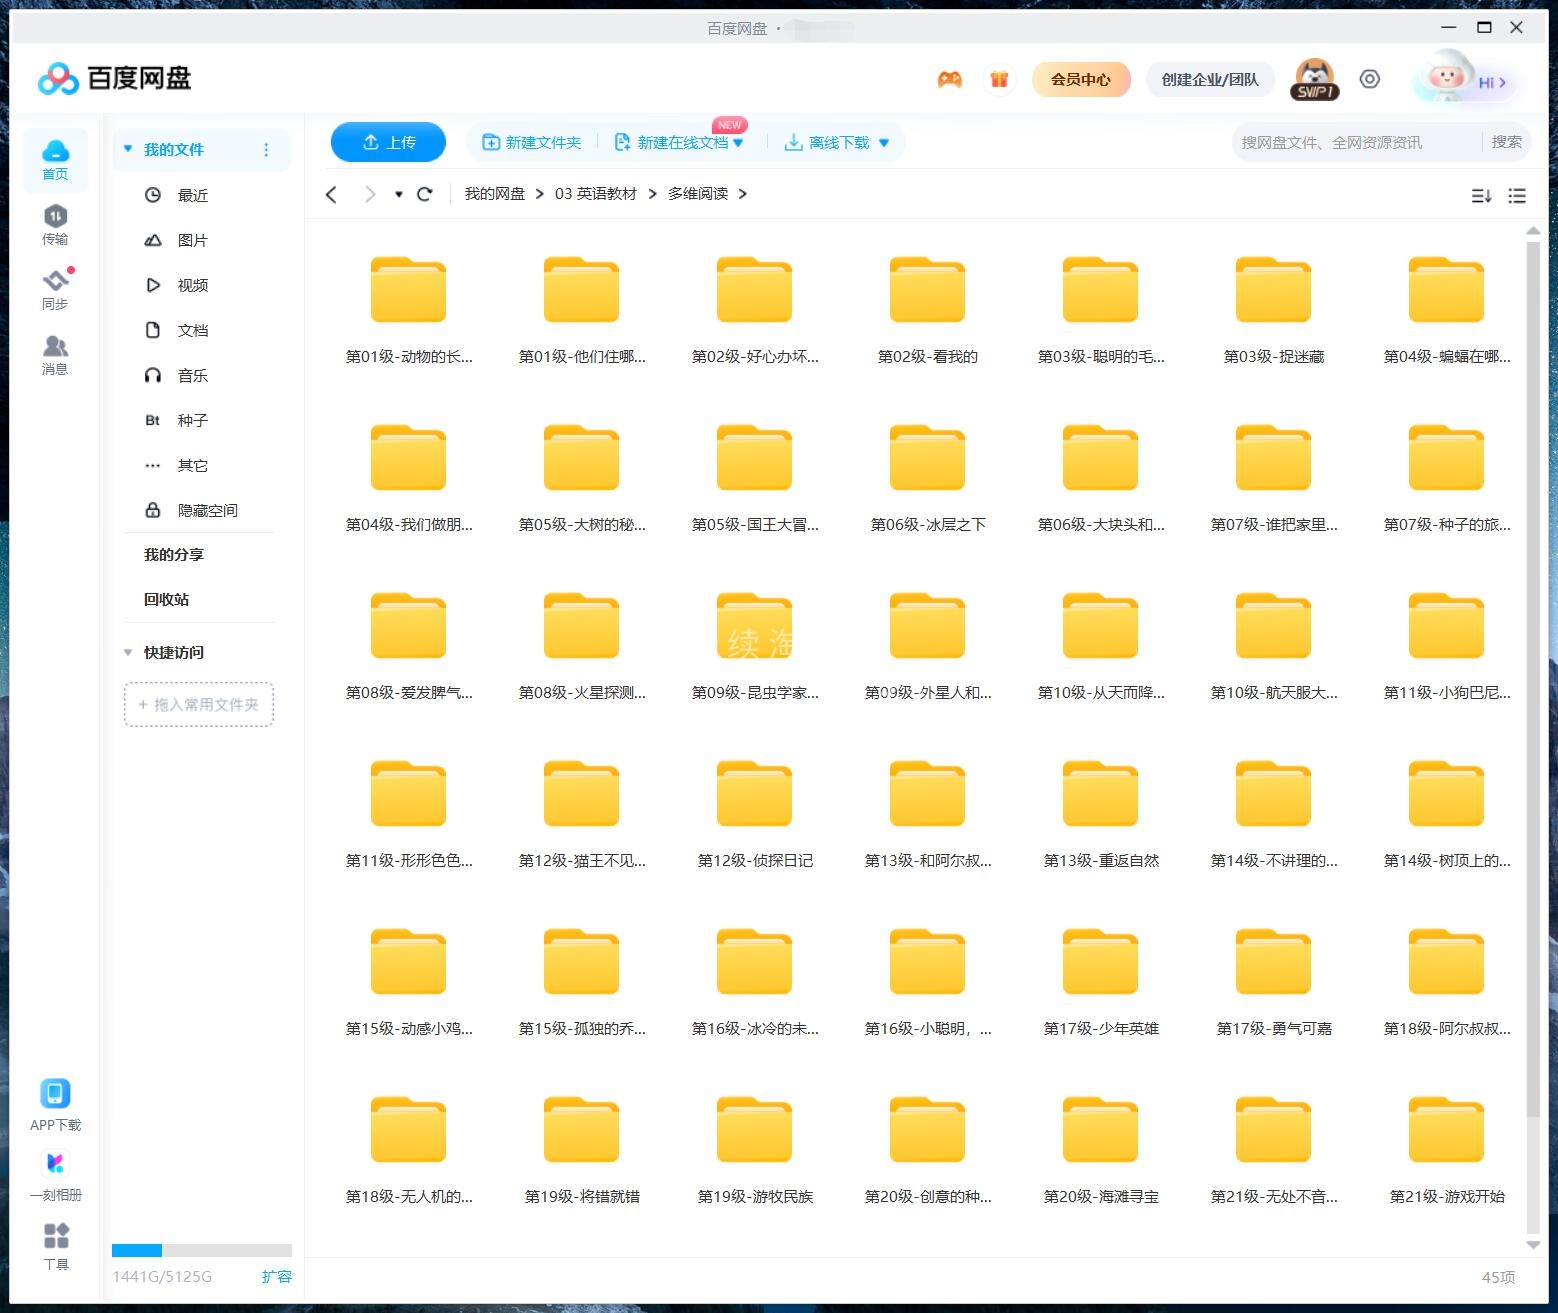Click the search box for 网盘文件
Viewport: 1558px width, 1313px height.
click(x=1355, y=143)
